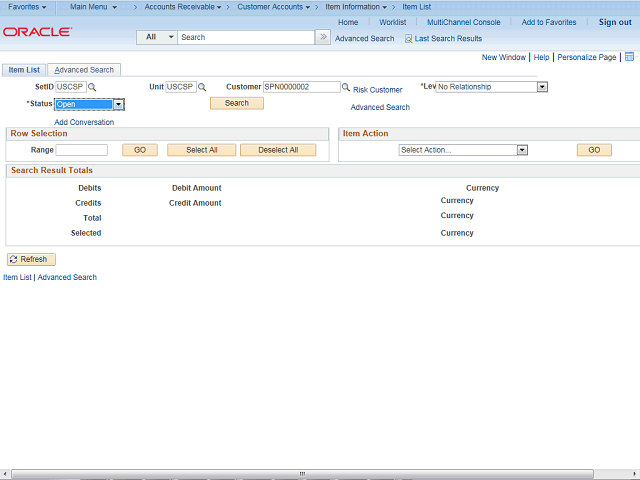
Task: Click the Select All button
Action: (x=202, y=150)
